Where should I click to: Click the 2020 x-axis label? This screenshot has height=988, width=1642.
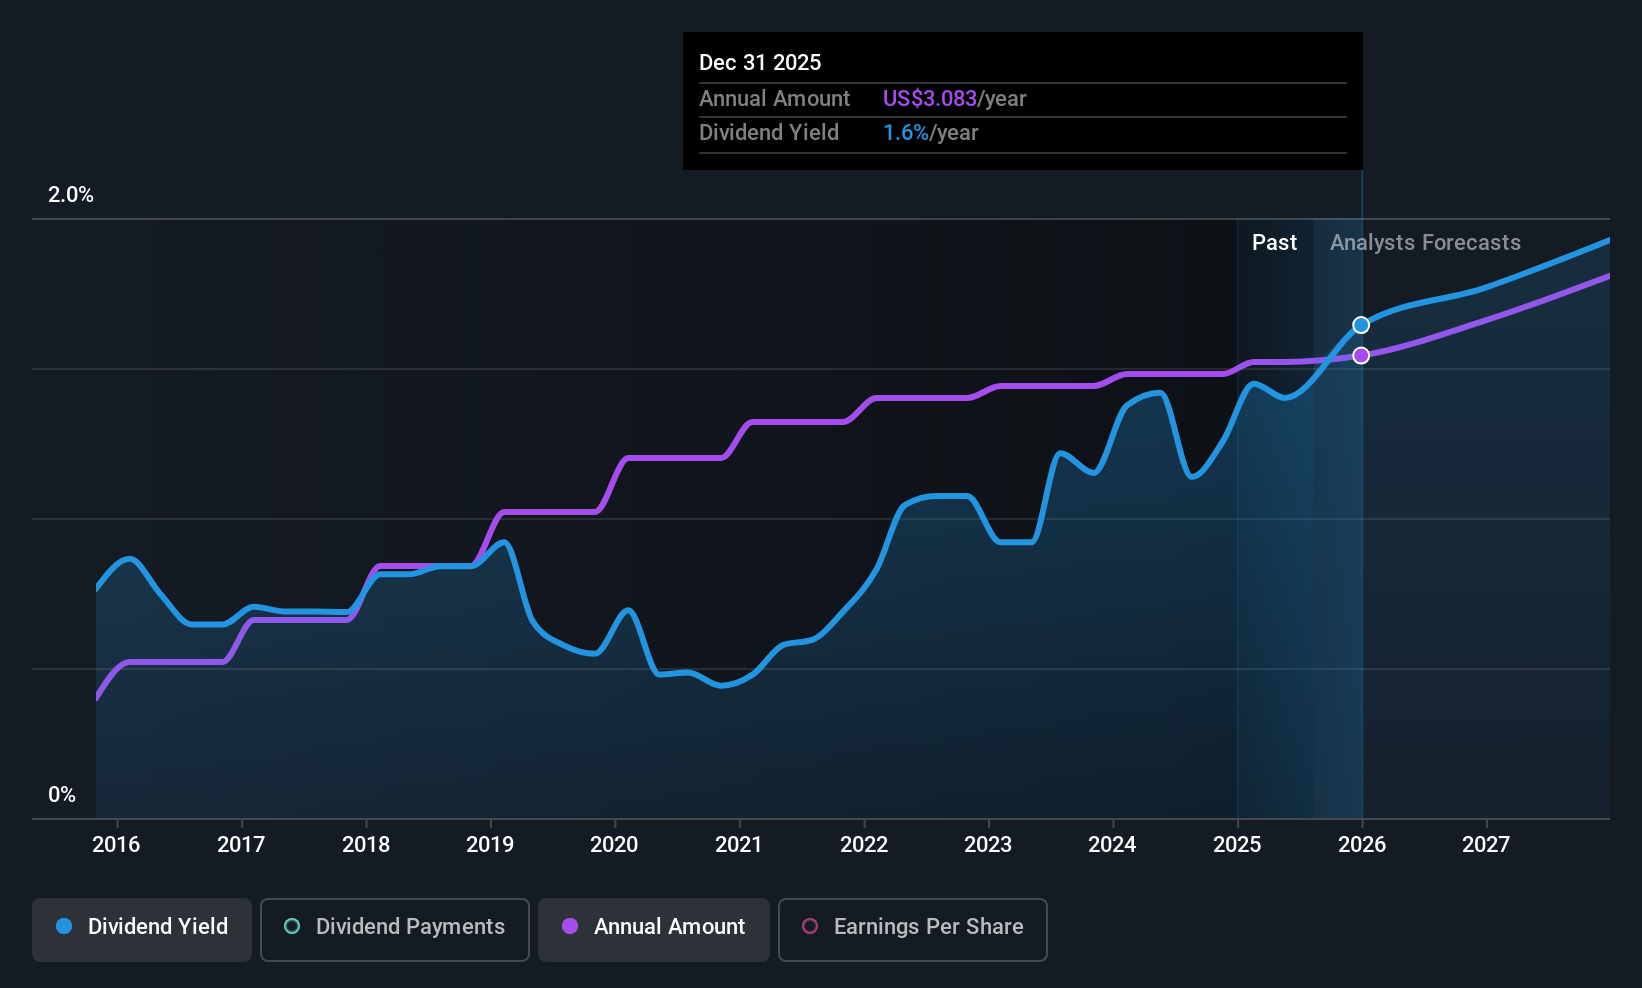pos(614,845)
